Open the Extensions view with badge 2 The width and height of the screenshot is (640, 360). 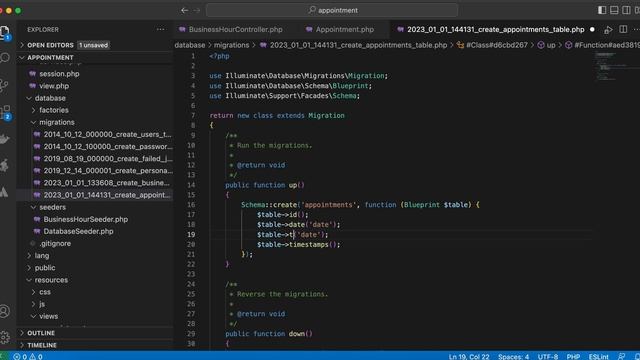6,112
